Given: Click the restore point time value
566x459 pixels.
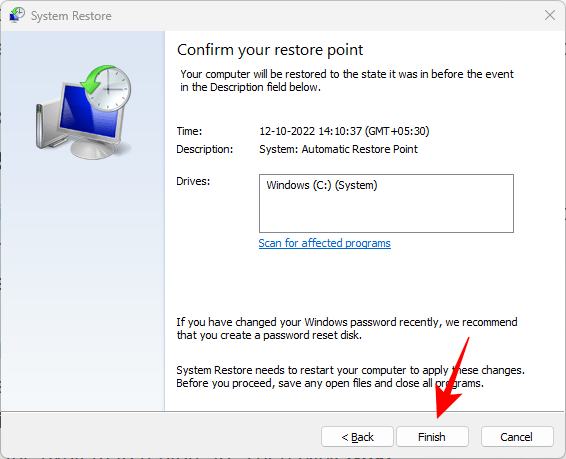Looking at the screenshot, I should click(344, 131).
